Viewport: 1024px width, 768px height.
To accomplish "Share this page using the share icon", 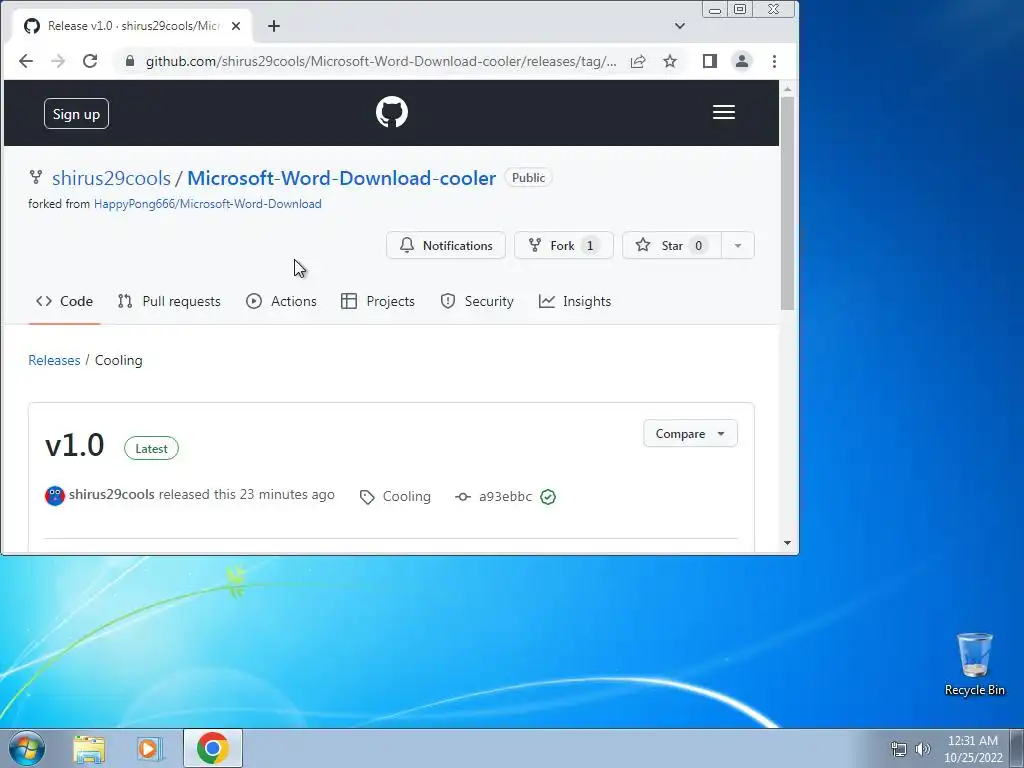I will point(638,61).
